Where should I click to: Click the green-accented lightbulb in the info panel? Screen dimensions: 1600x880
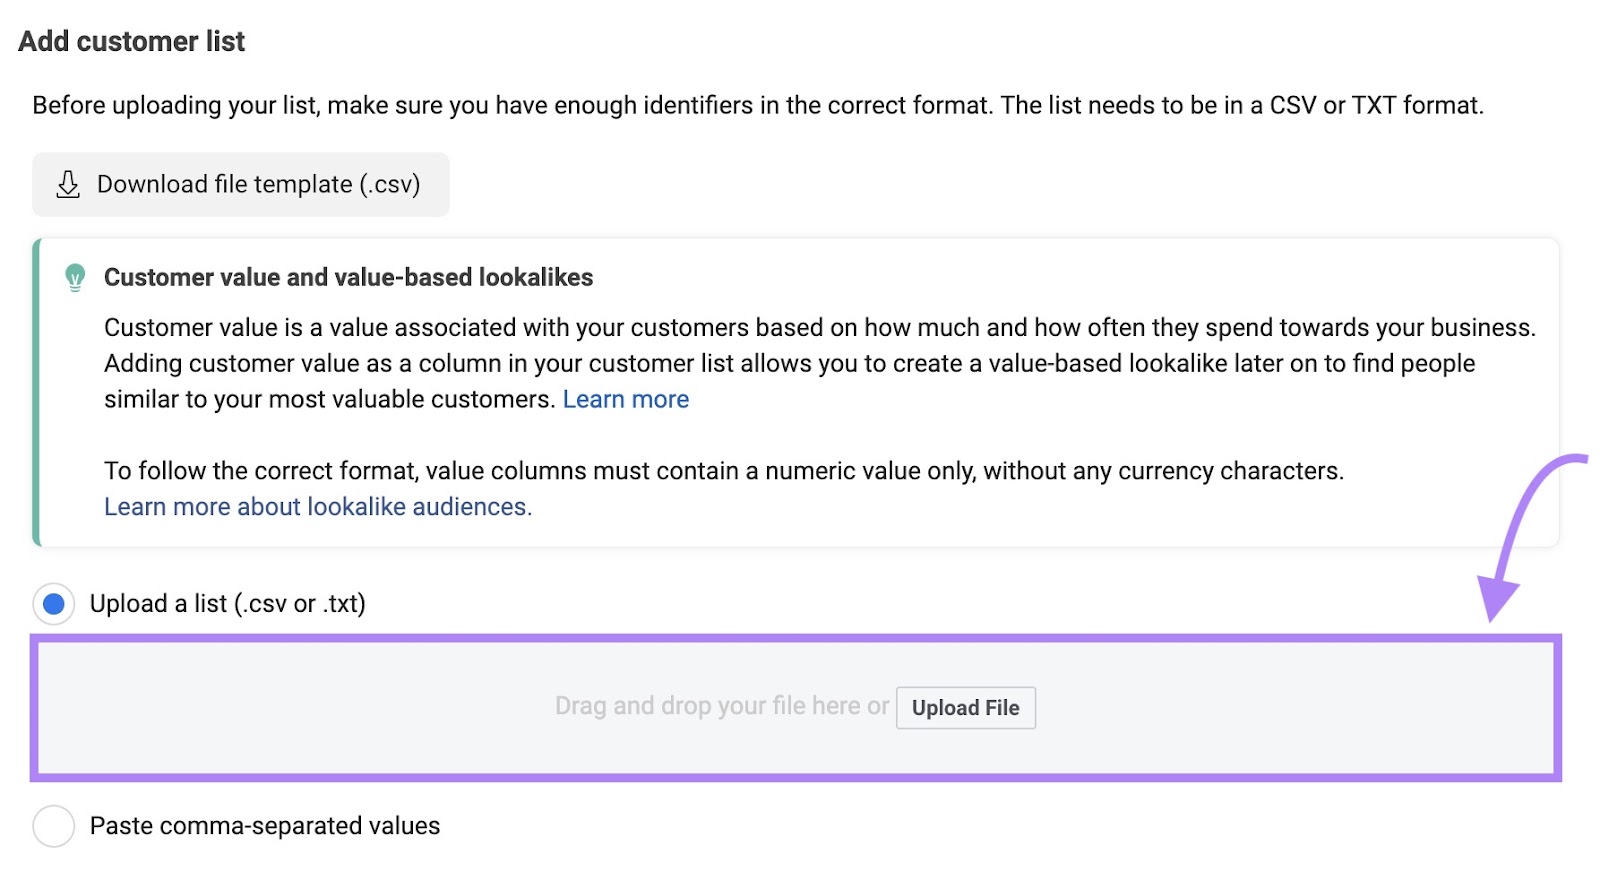(x=76, y=277)
